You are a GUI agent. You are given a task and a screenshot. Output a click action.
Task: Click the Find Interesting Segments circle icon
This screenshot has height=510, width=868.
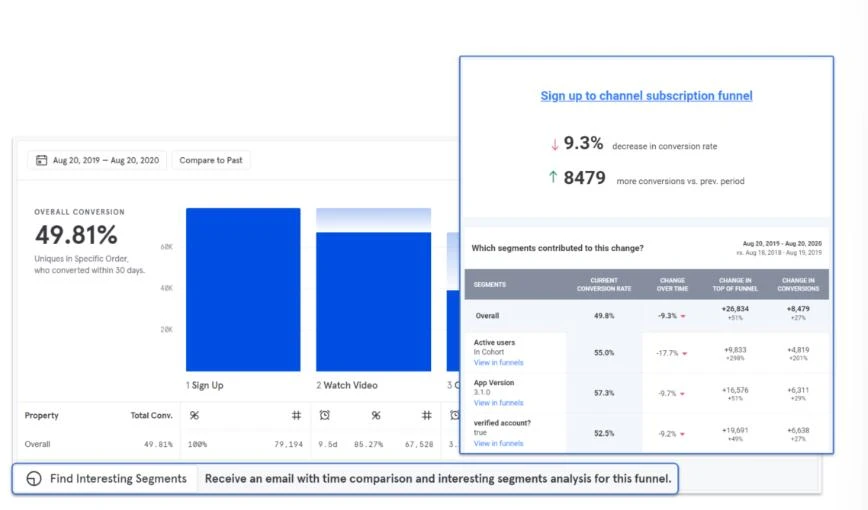click(34, 479)
